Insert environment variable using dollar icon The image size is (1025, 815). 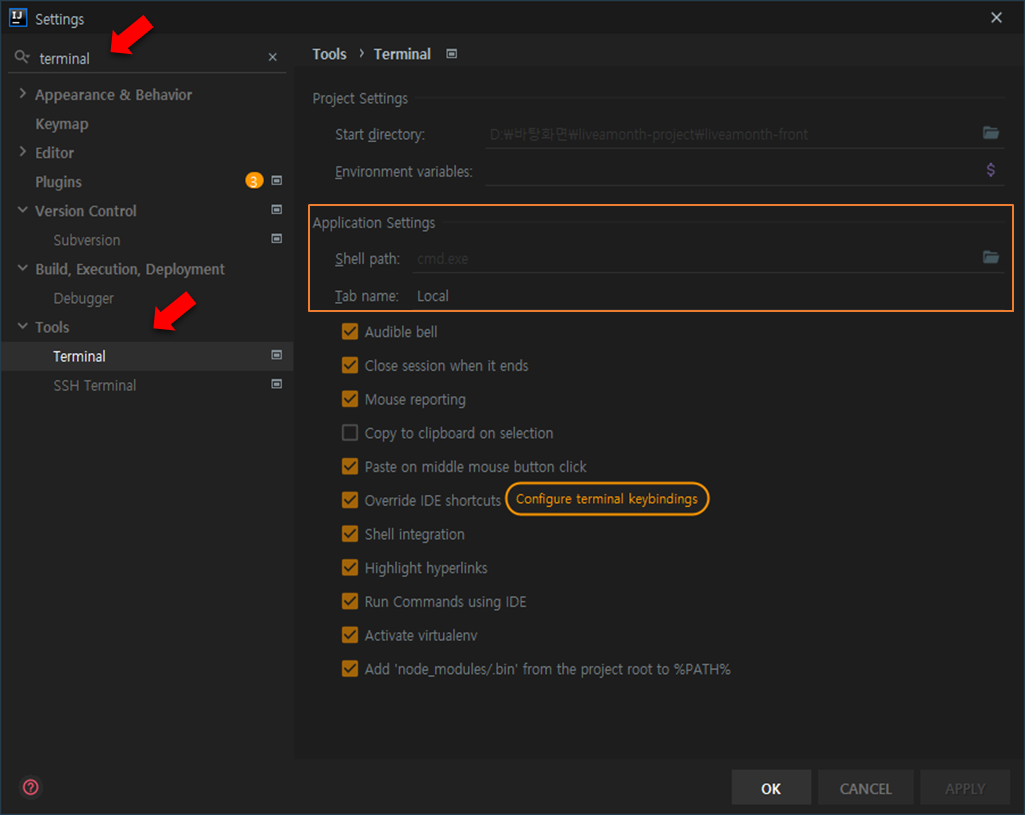[x=990, y=169]
